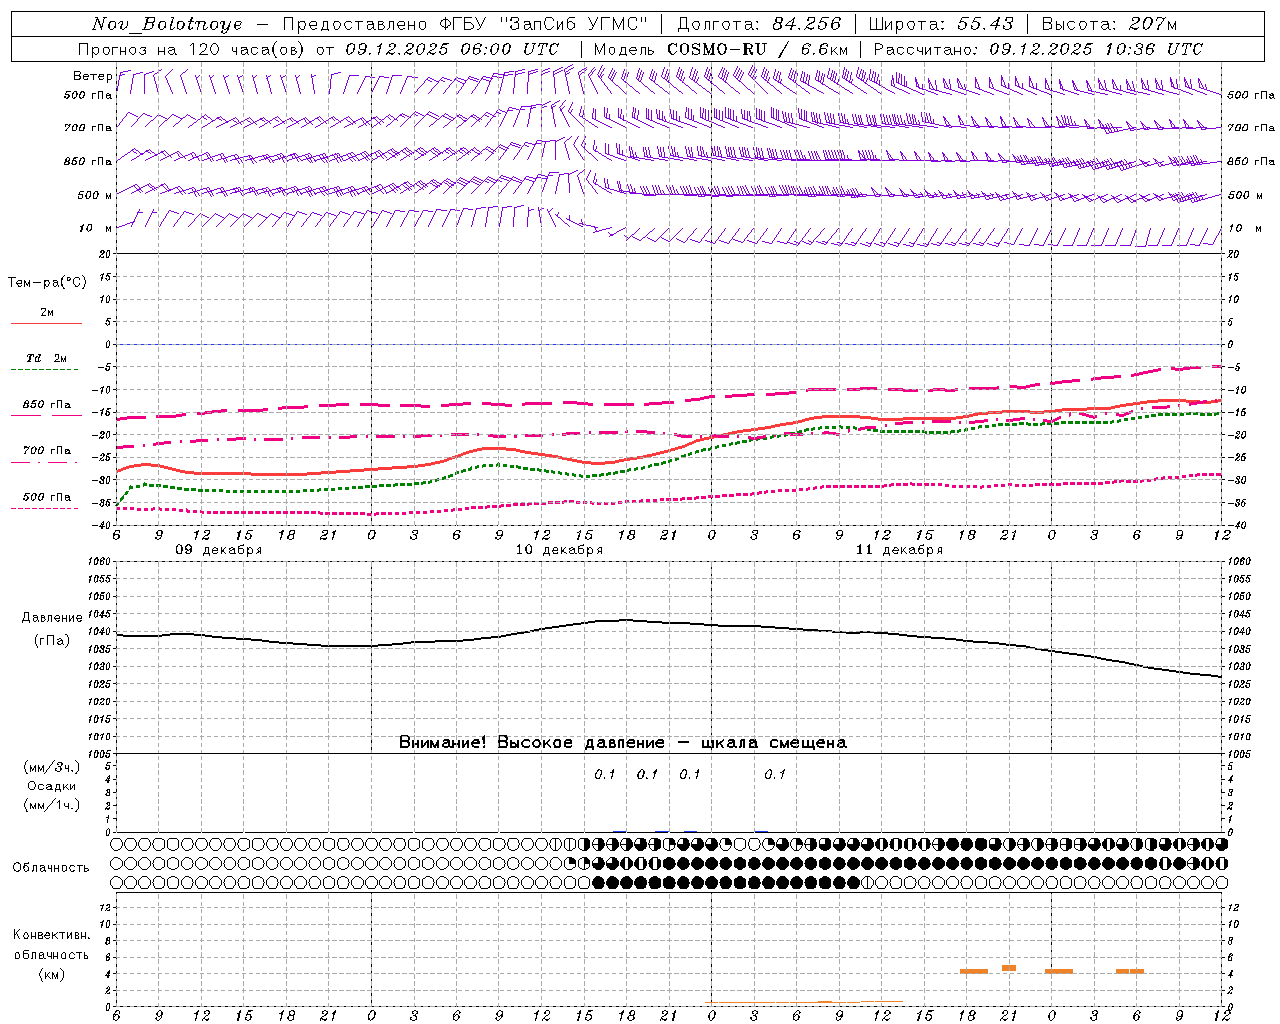Click the warning Внимание! Высокое давление — шкала смещена
The image size is (1280, 1024).
point(623,743)
